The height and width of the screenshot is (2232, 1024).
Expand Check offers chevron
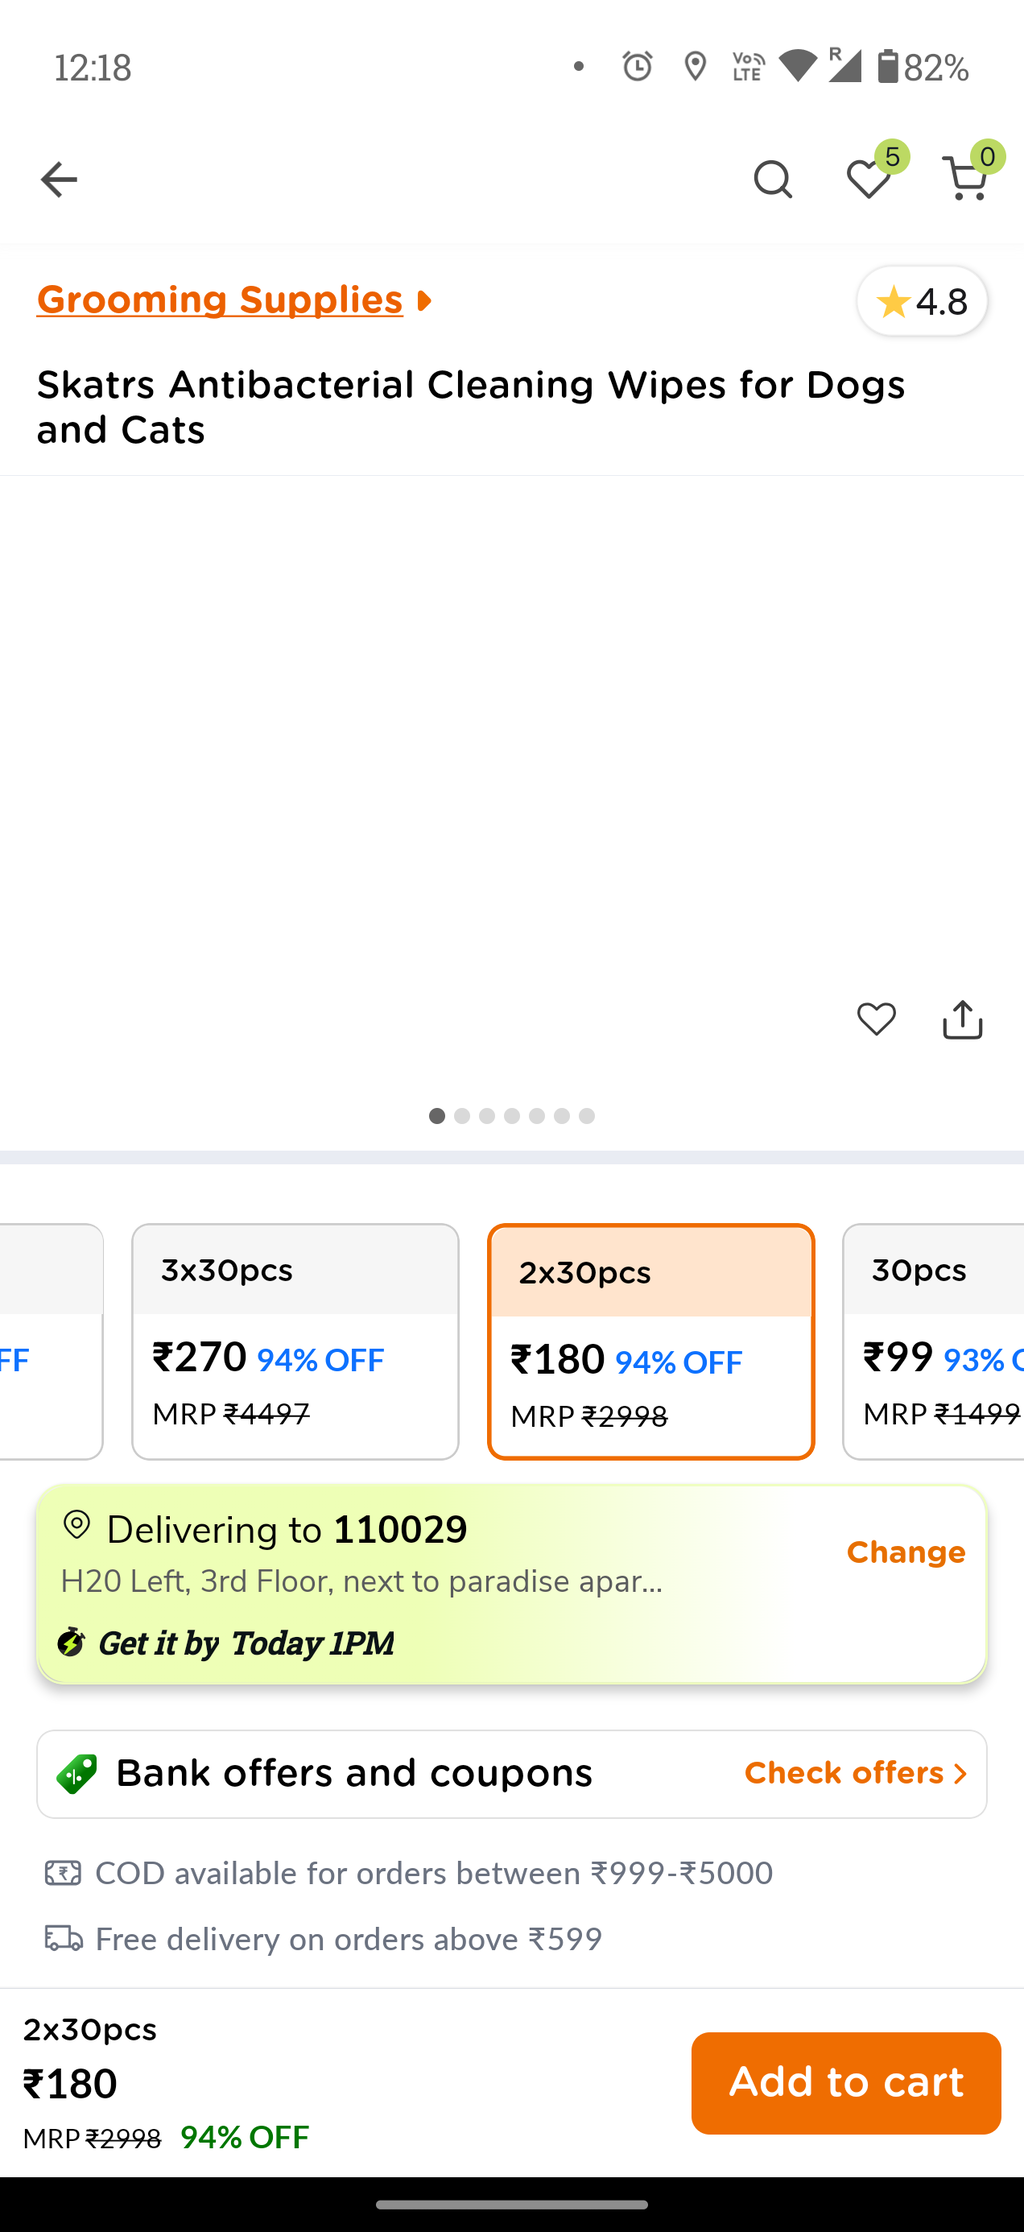tap(960, 1774)
